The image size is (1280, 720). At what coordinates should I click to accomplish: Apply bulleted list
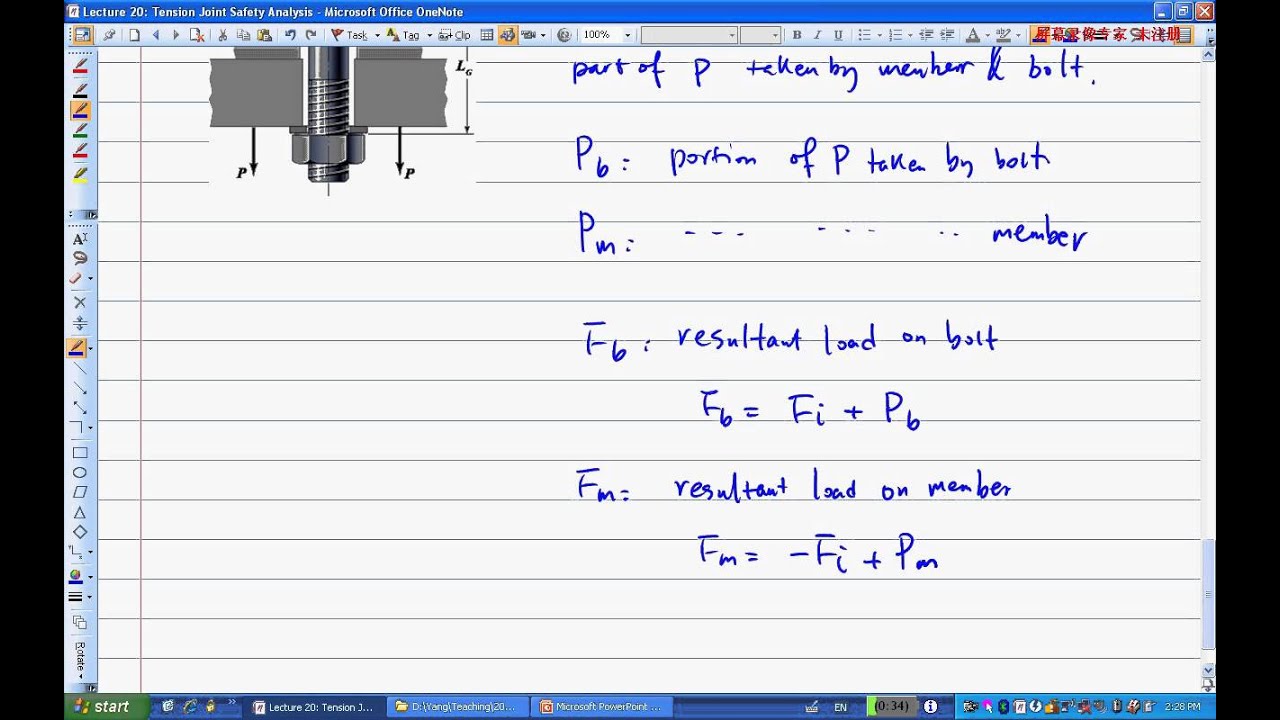(x=864, y=35)
